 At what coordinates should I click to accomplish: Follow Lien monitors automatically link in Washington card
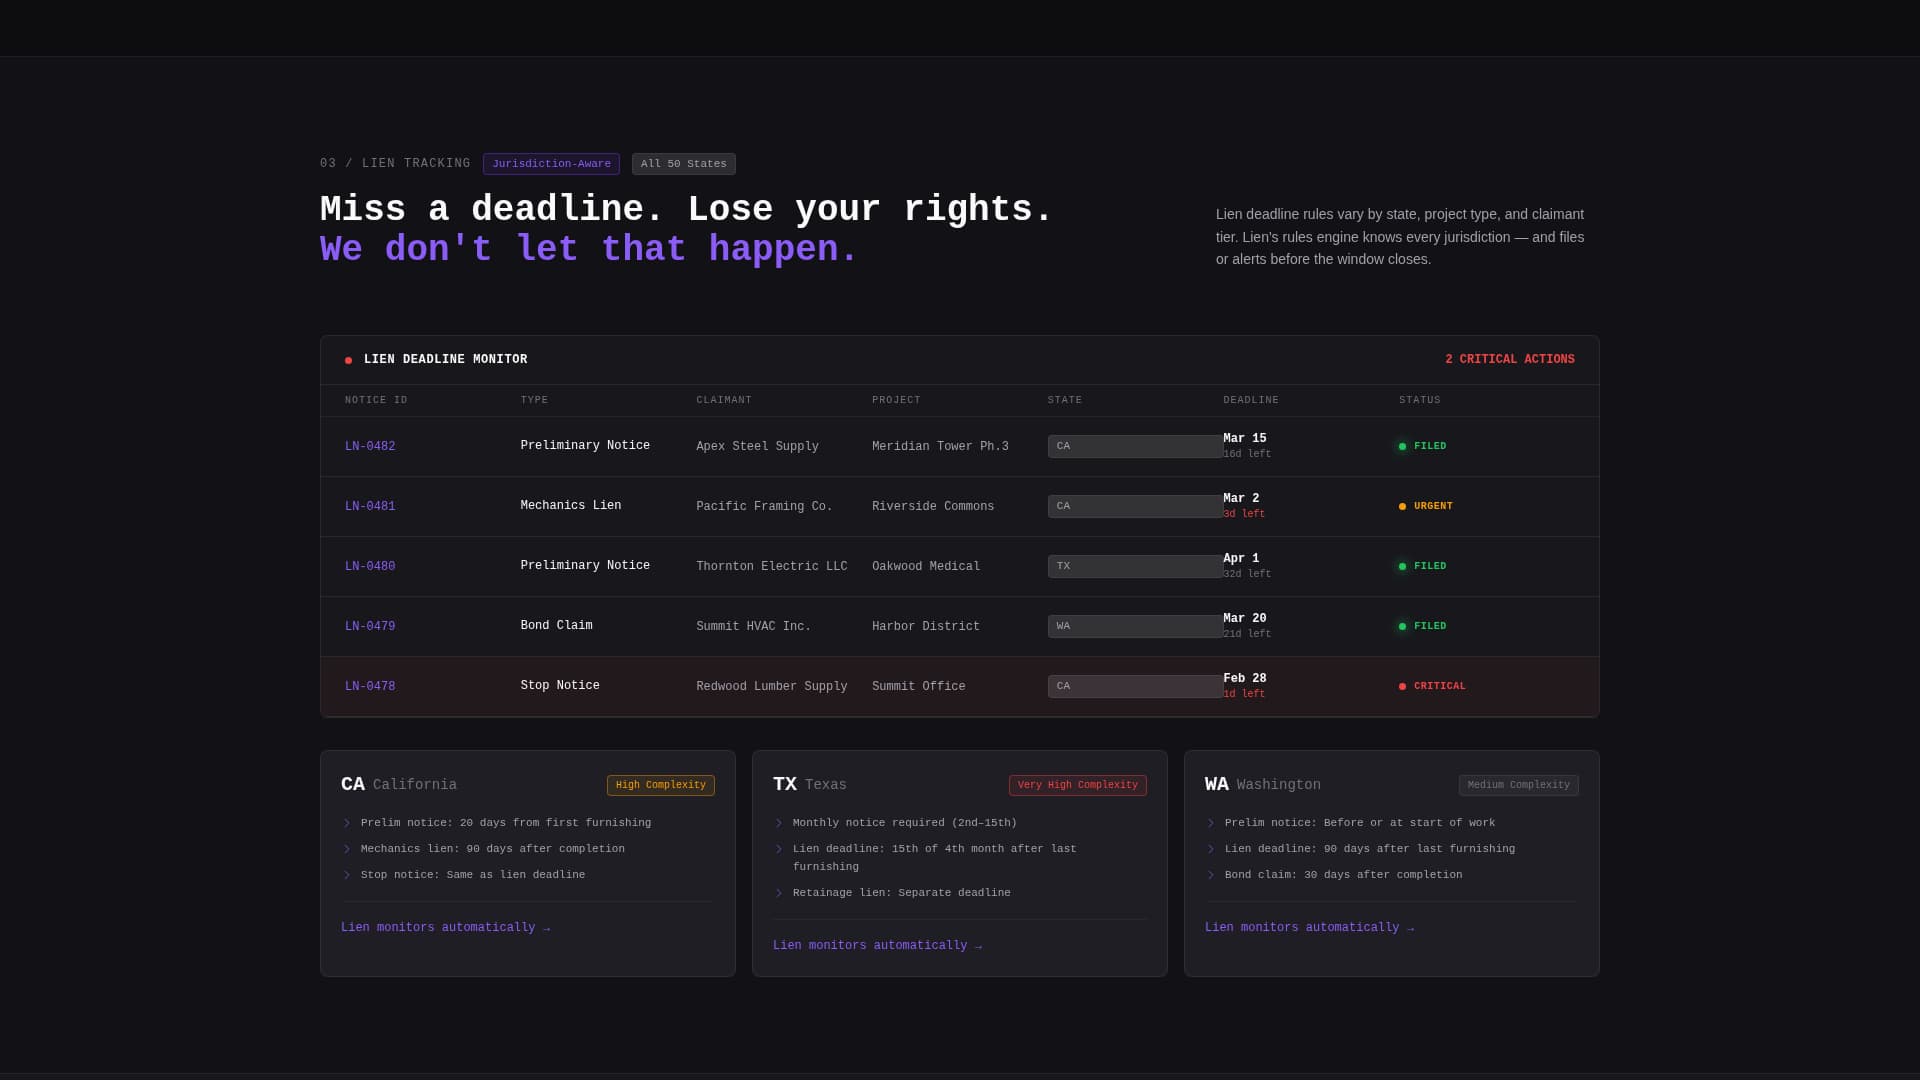click(1310, 928)
